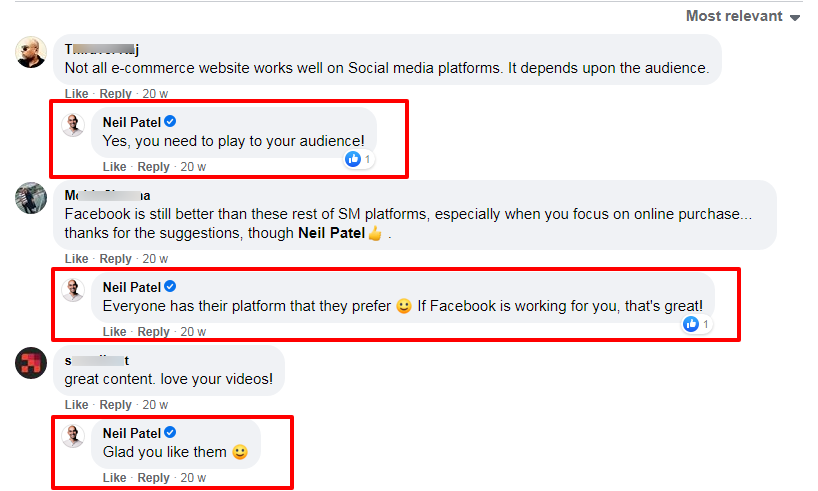Reply to the 'Glad you like them' comment

[154, 478]
